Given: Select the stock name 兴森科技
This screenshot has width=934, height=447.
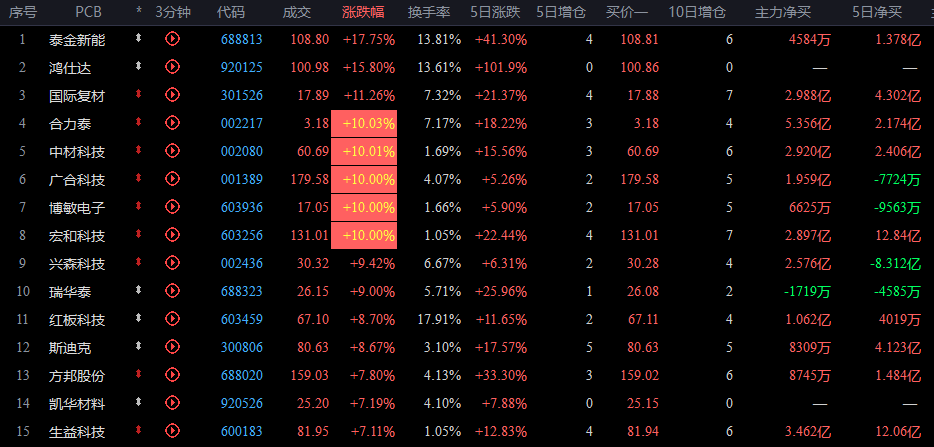Looking at the screenshot, I should click(x=77, y=264).
